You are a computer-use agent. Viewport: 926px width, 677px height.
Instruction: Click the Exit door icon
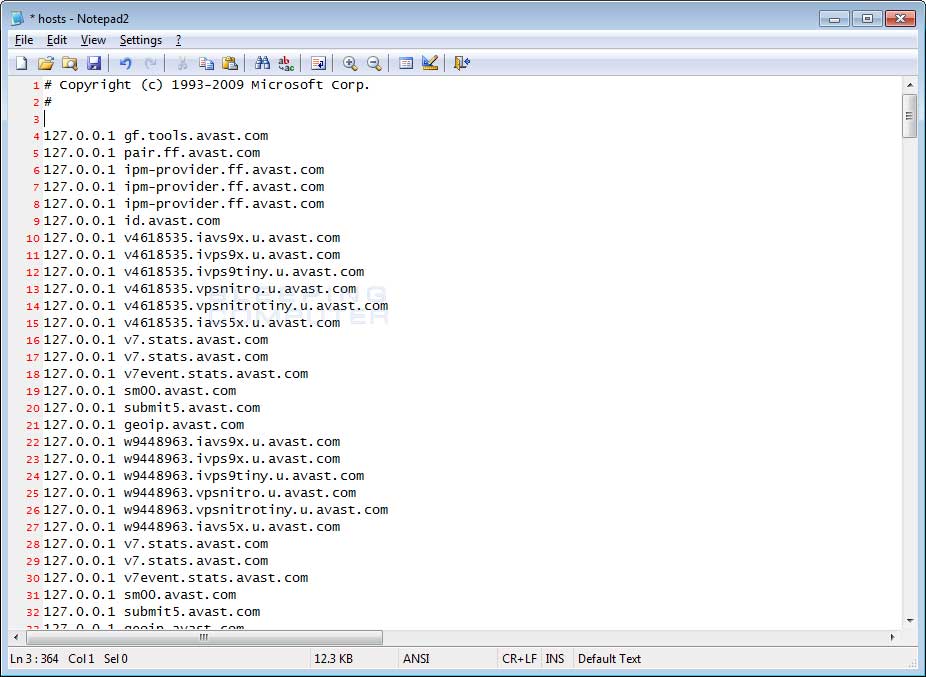(x=461, y=63)
